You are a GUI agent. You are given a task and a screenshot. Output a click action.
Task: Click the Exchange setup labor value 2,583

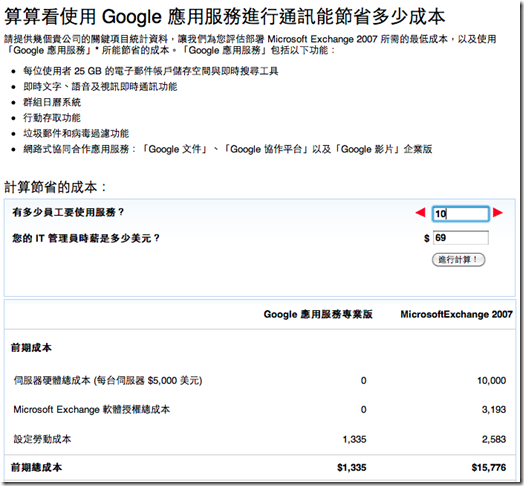click(494, 439)
